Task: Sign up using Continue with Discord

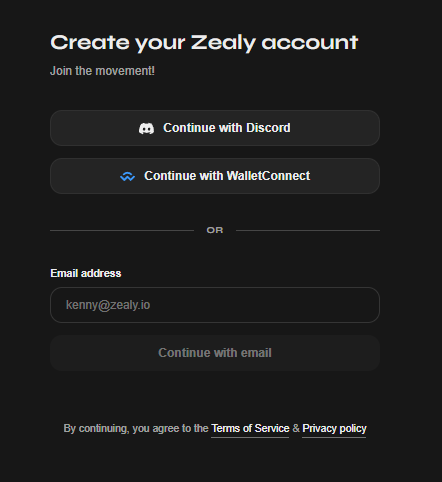Action: click(215, 128)
